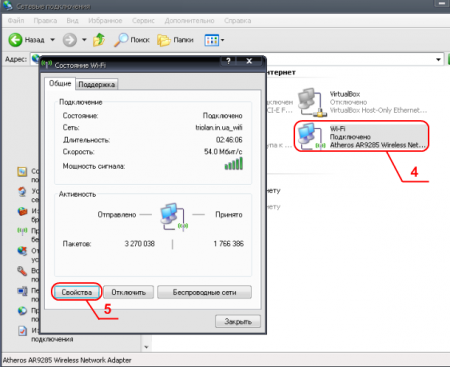
Task: Click the fifth sidebar globe icon
Action: (22, 251)
